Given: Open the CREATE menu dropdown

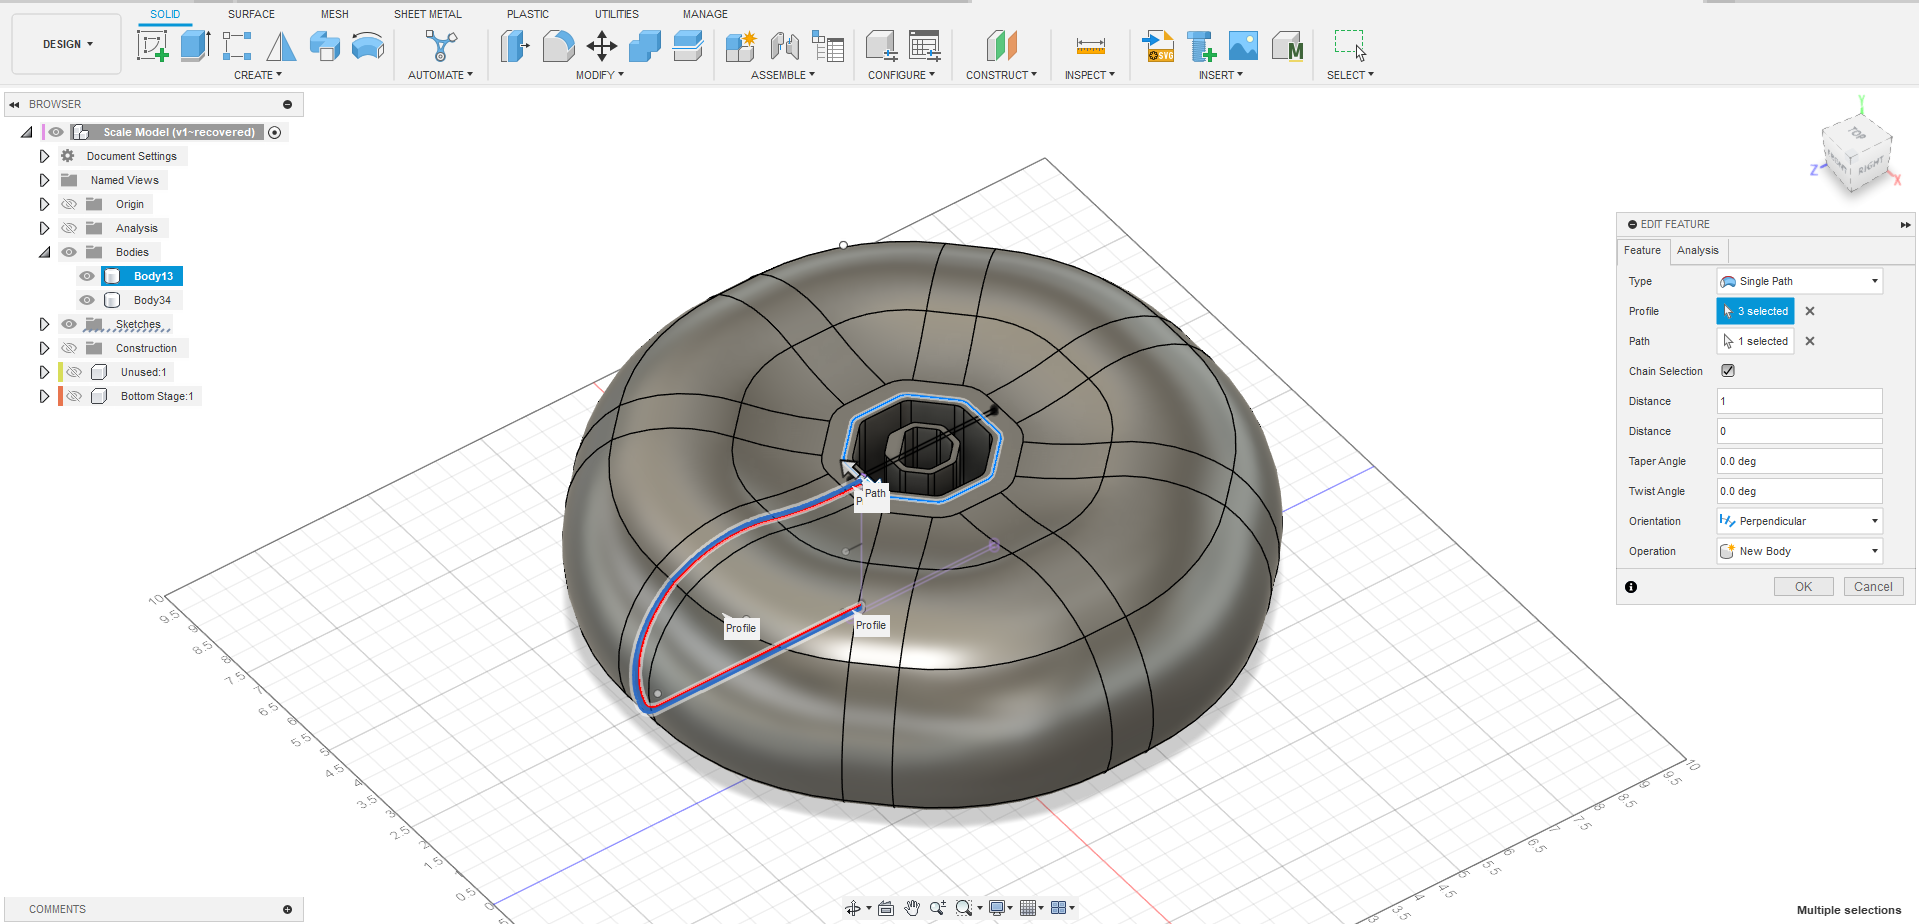Looking at the screenshot, I should pyautogui.click(x=258, y=75).
